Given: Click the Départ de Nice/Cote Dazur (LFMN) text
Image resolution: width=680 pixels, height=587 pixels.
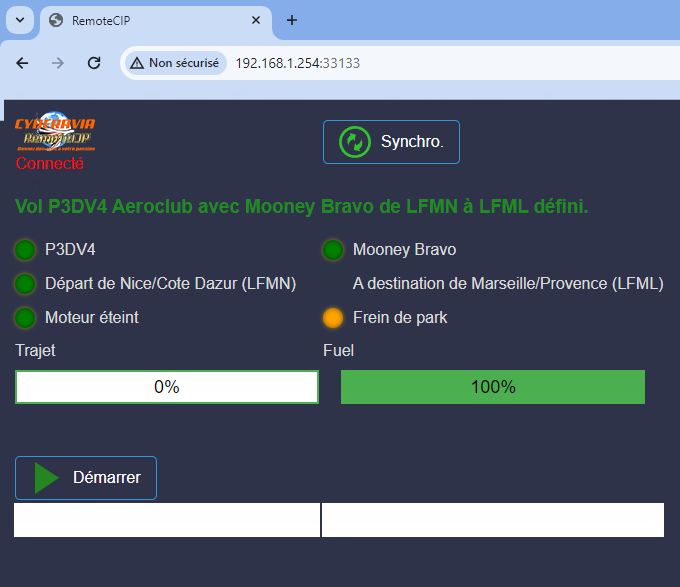Looking at the screenshot, I should (170, 284).
